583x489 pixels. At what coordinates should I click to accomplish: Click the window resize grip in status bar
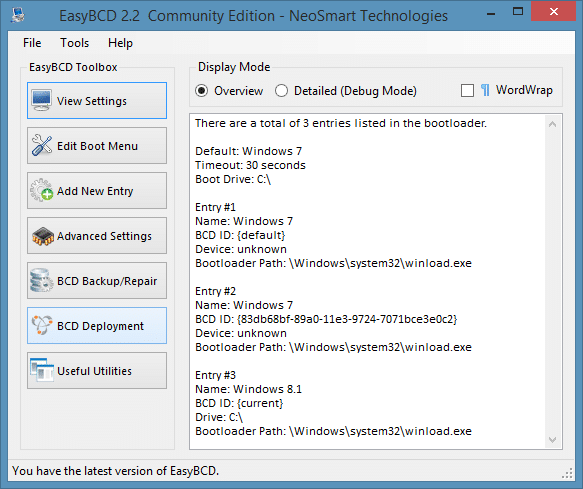567,473
